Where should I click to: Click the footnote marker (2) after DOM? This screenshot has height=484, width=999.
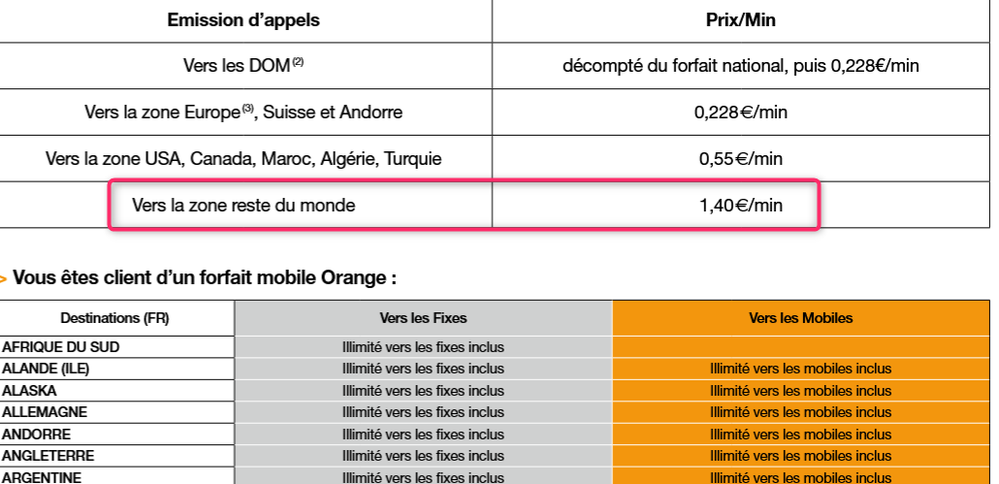click(x=298, y=62)
